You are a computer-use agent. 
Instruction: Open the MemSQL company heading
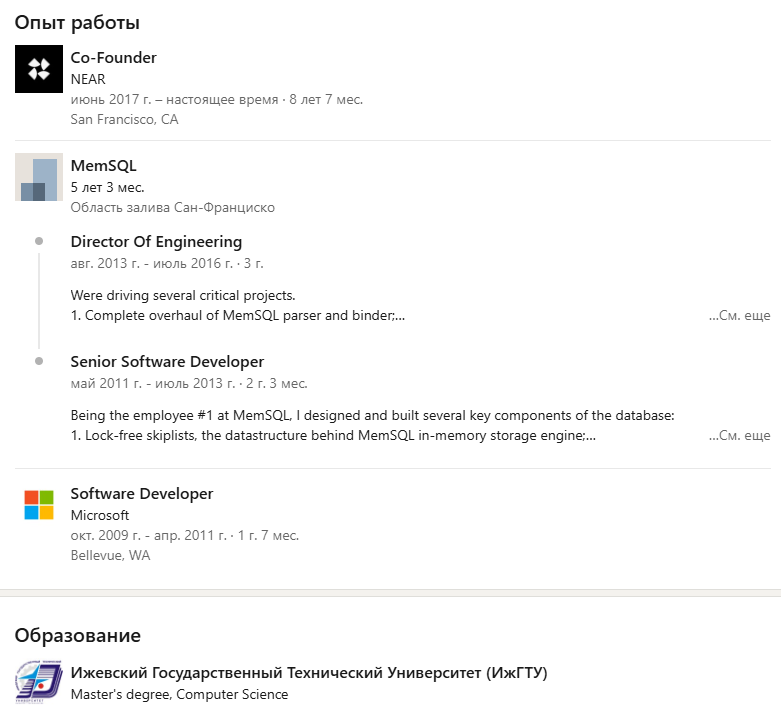point(103,166)
